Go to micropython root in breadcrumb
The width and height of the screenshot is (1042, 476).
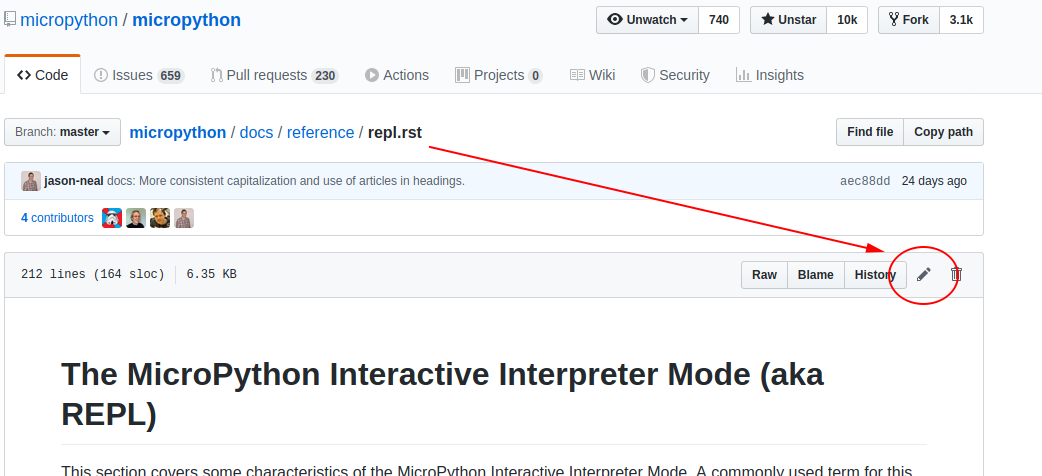click(x=177, y=132)
